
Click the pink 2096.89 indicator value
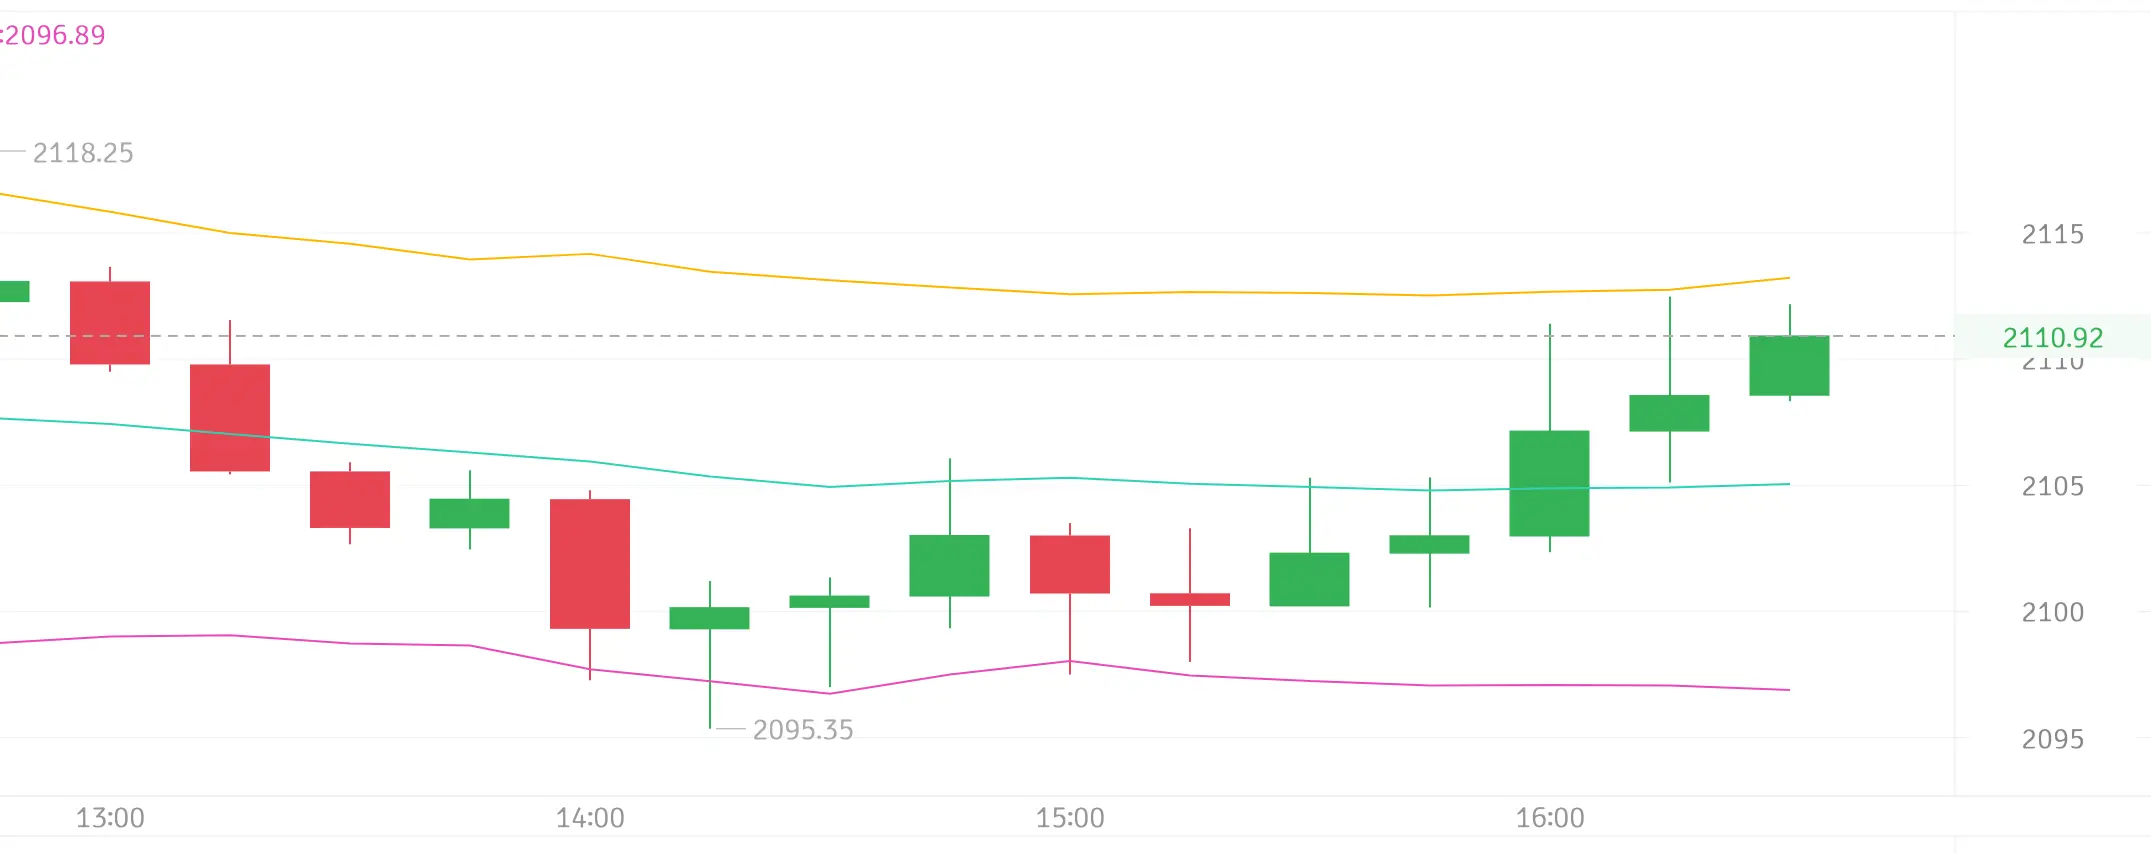(x=53, y=35)
